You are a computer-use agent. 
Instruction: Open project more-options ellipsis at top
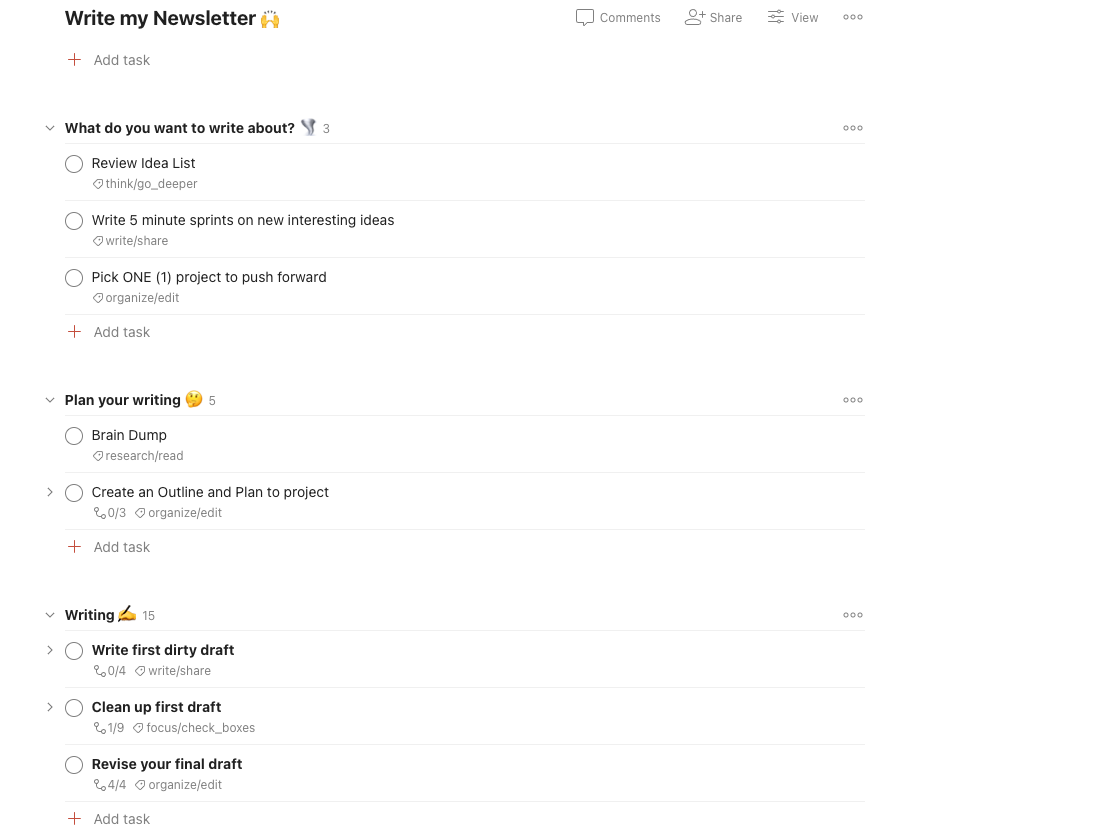click(853, 17)
